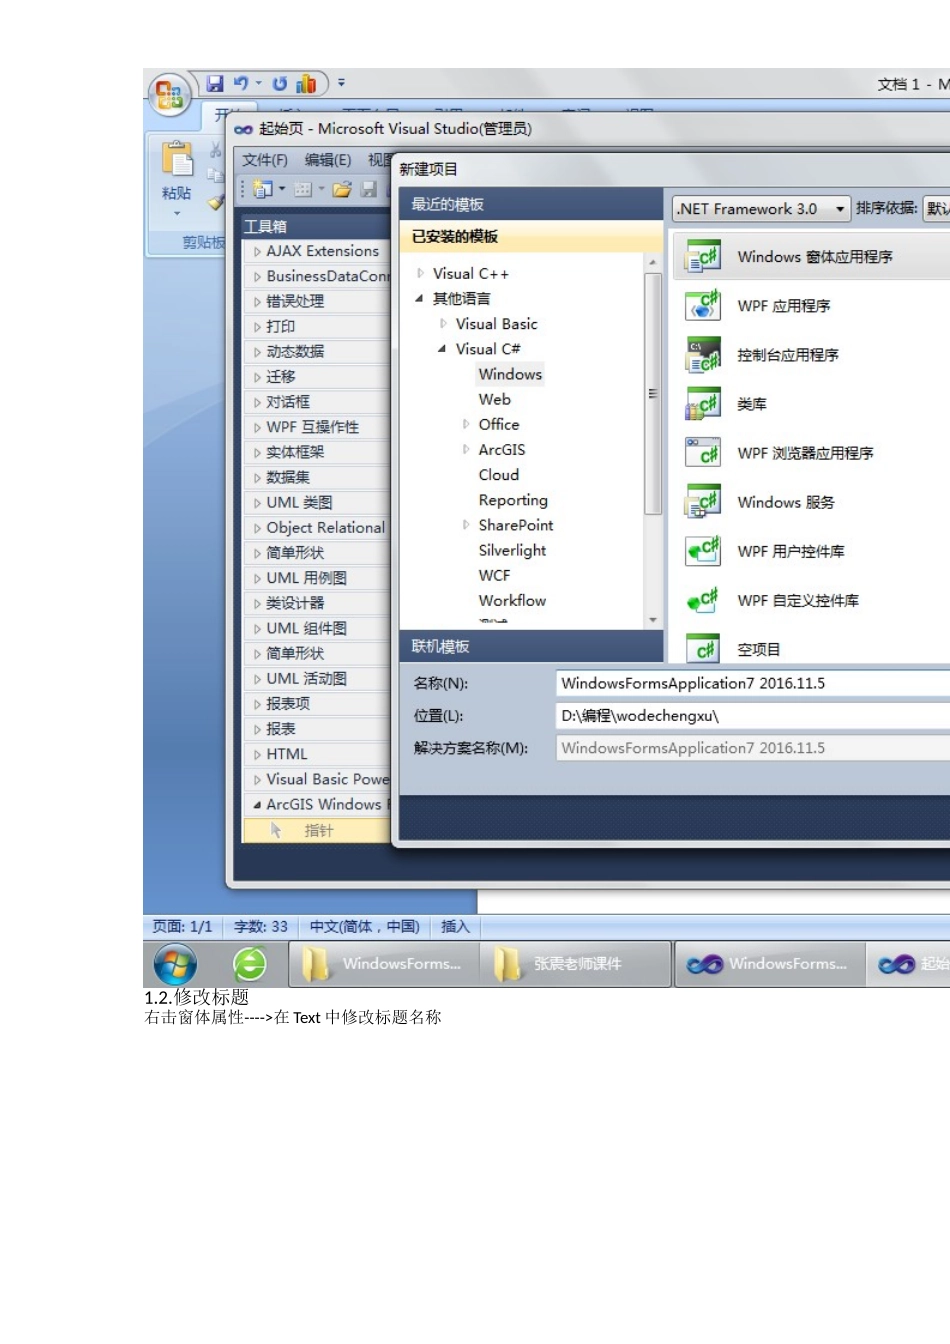Expand the SharePoint node
950x1344 pixels.
tap(466, 525)
